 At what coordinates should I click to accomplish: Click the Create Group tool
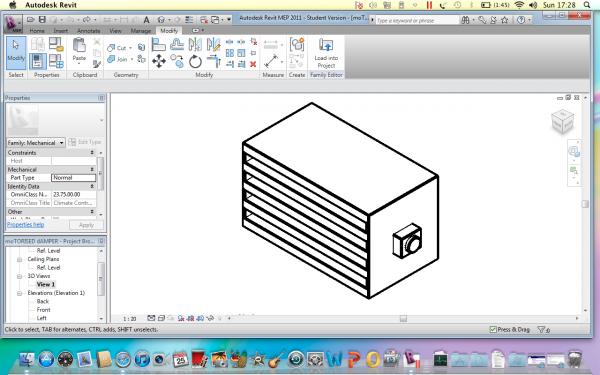coord(297,44)
